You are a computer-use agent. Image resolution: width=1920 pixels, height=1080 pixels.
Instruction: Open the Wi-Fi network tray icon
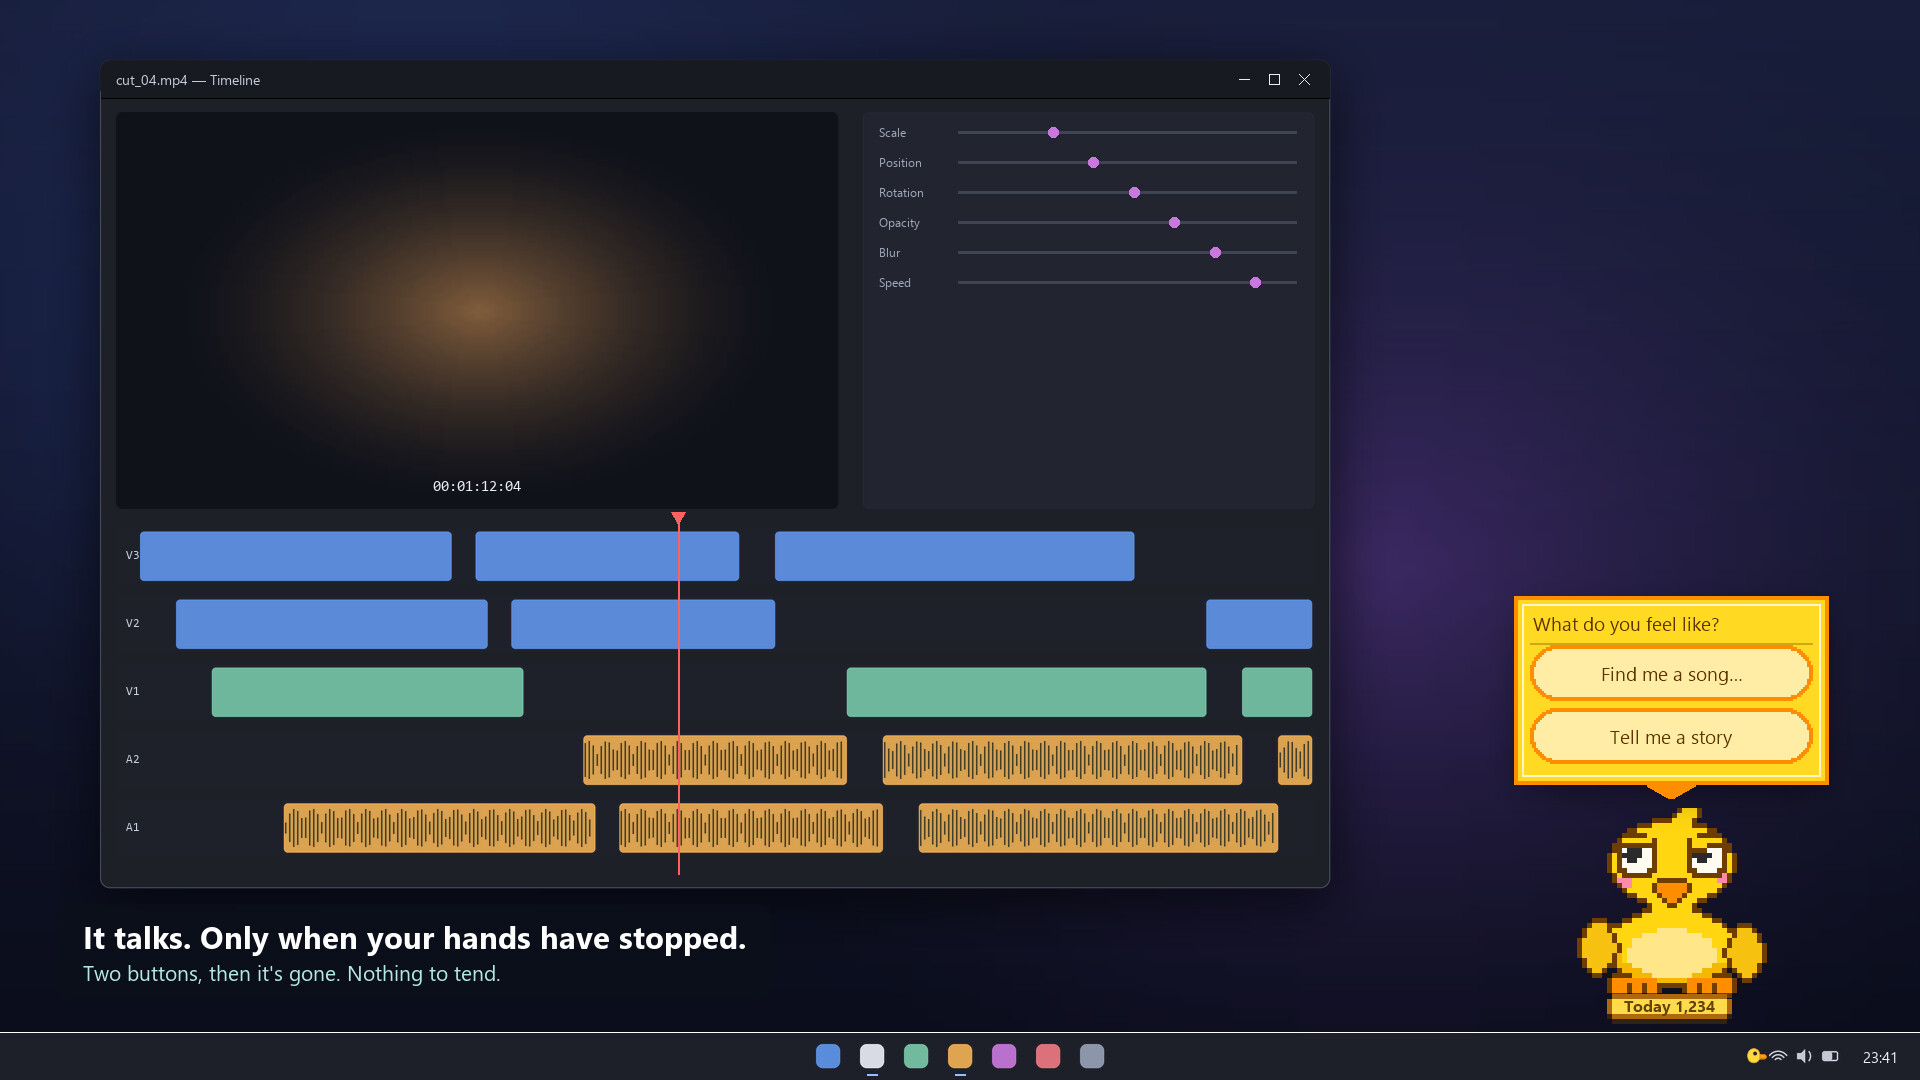[1778, 1056]
